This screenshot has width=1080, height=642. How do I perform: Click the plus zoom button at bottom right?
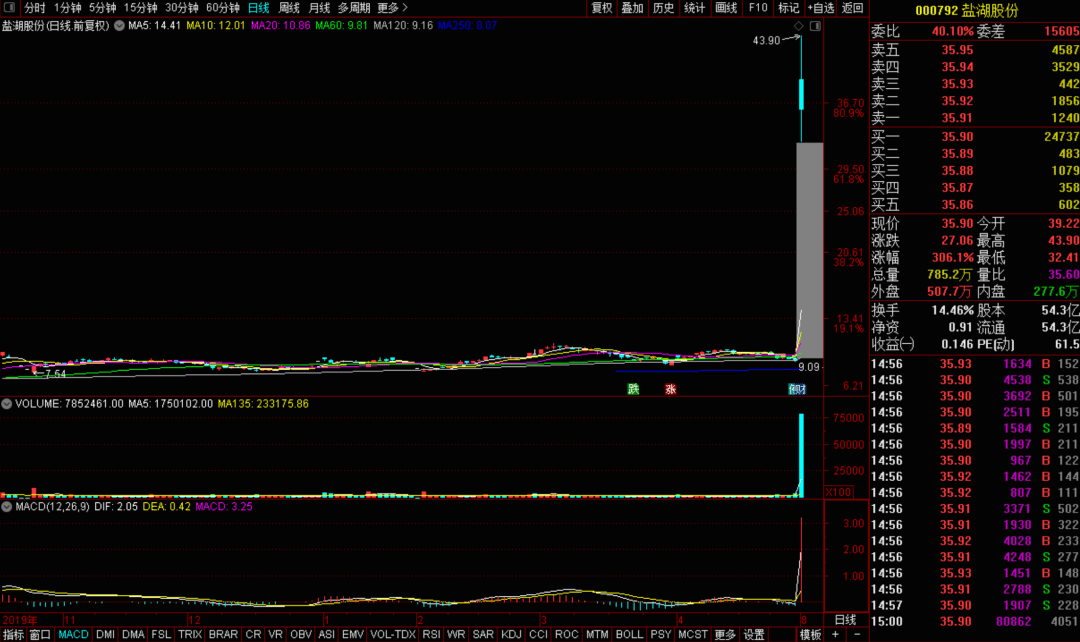(835, 634)
